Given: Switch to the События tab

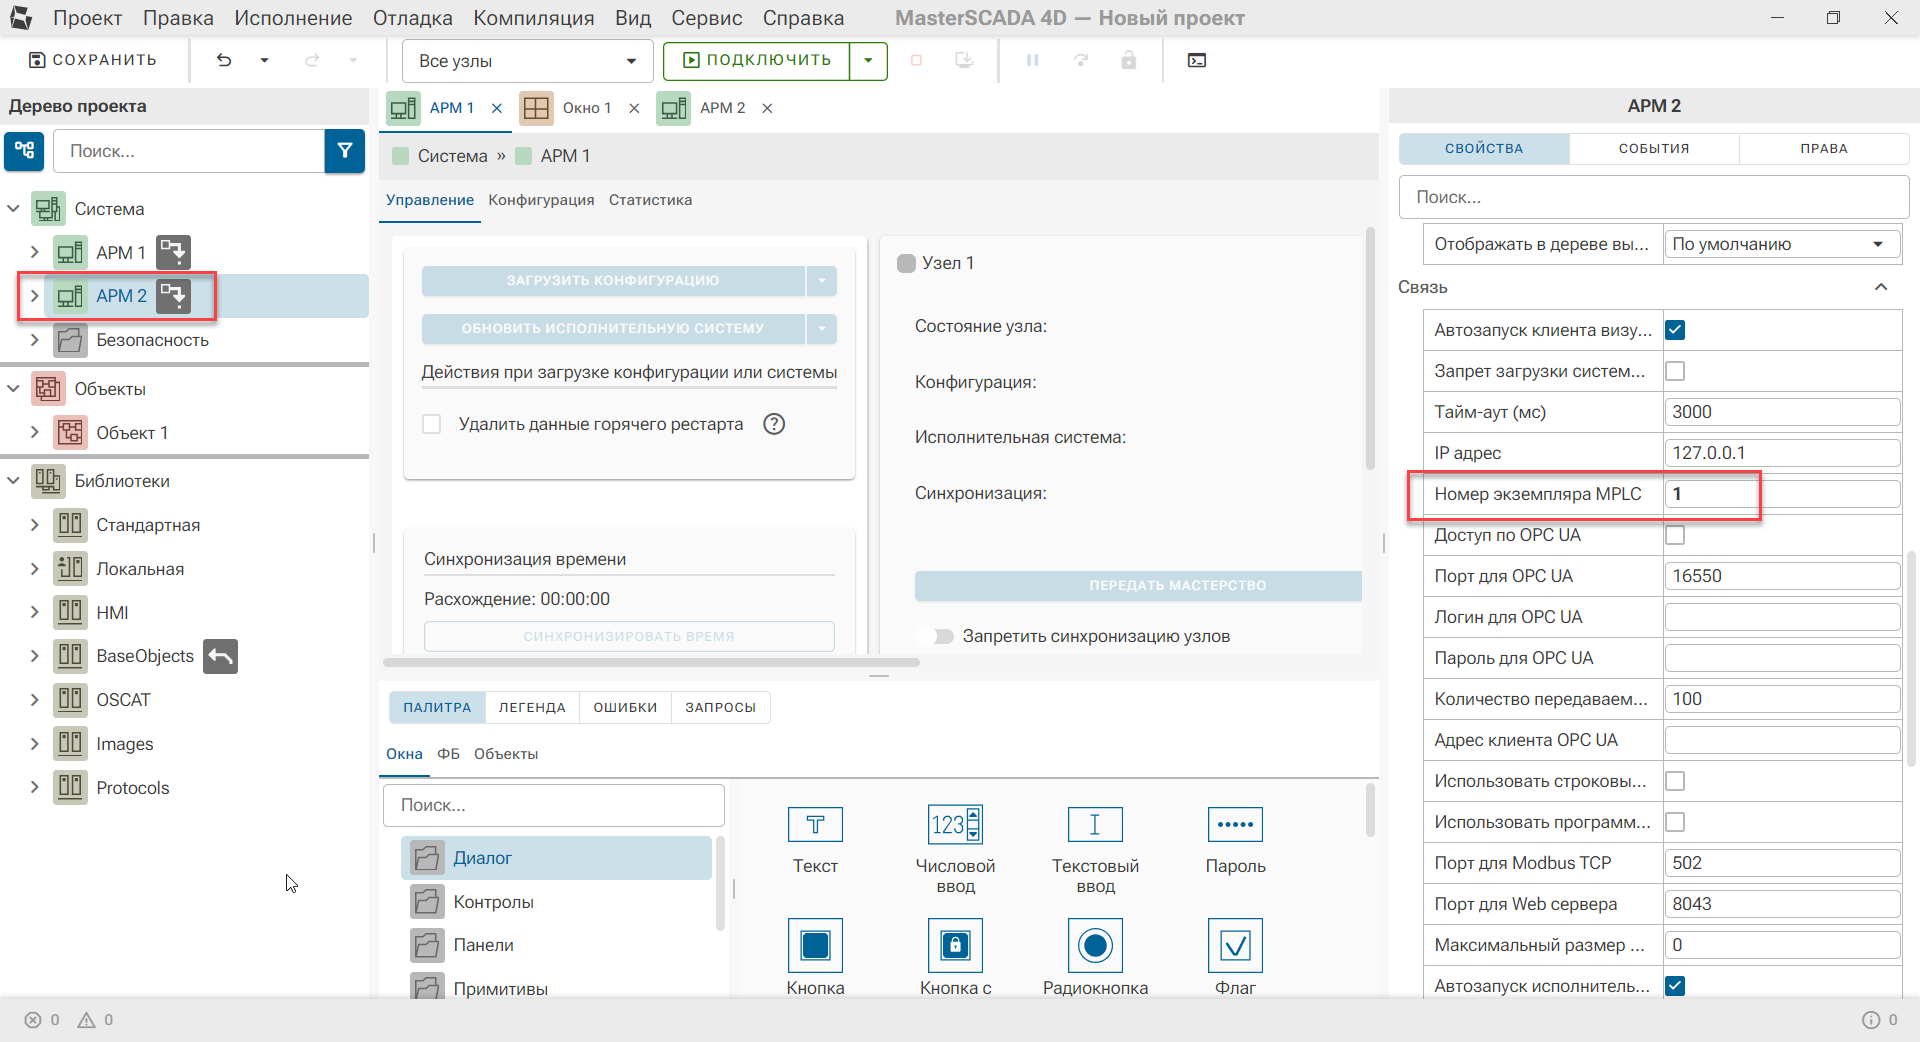Looking at the screenshot, I should [1654, 148].
